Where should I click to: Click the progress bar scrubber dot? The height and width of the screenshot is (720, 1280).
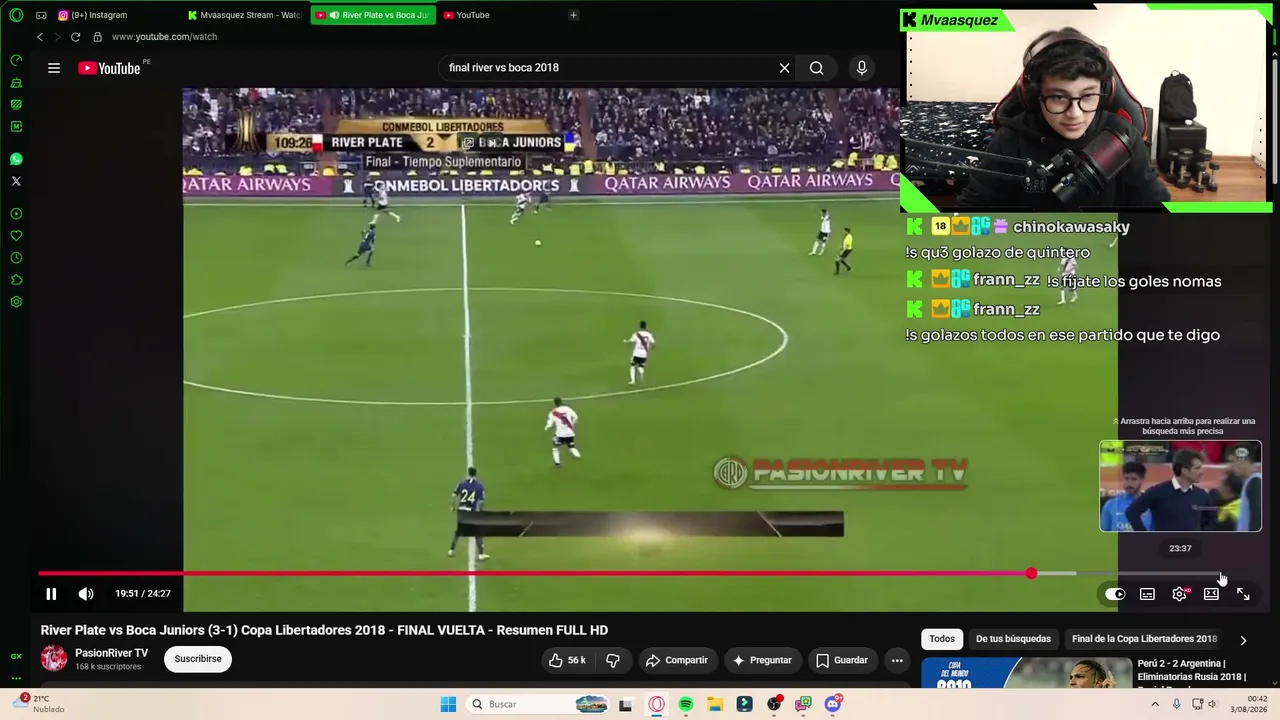[1031, 574]
